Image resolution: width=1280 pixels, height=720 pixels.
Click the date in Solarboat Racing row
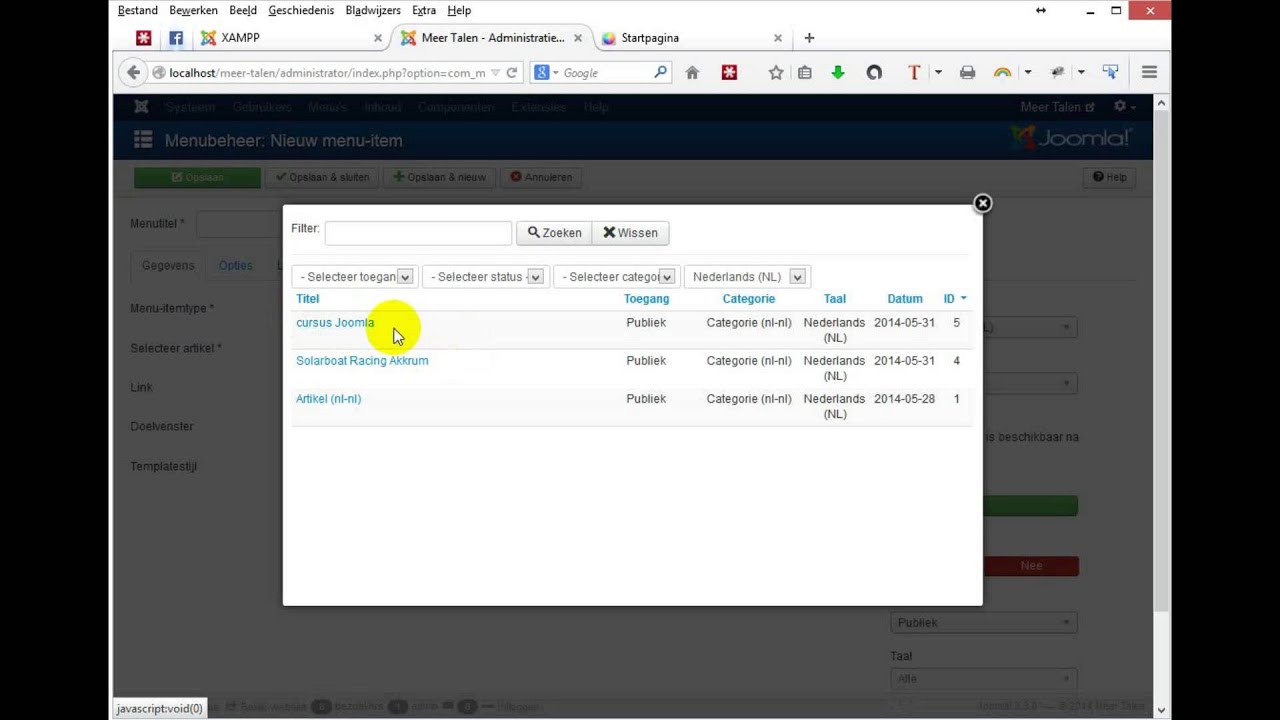click(x=904, y=361)
